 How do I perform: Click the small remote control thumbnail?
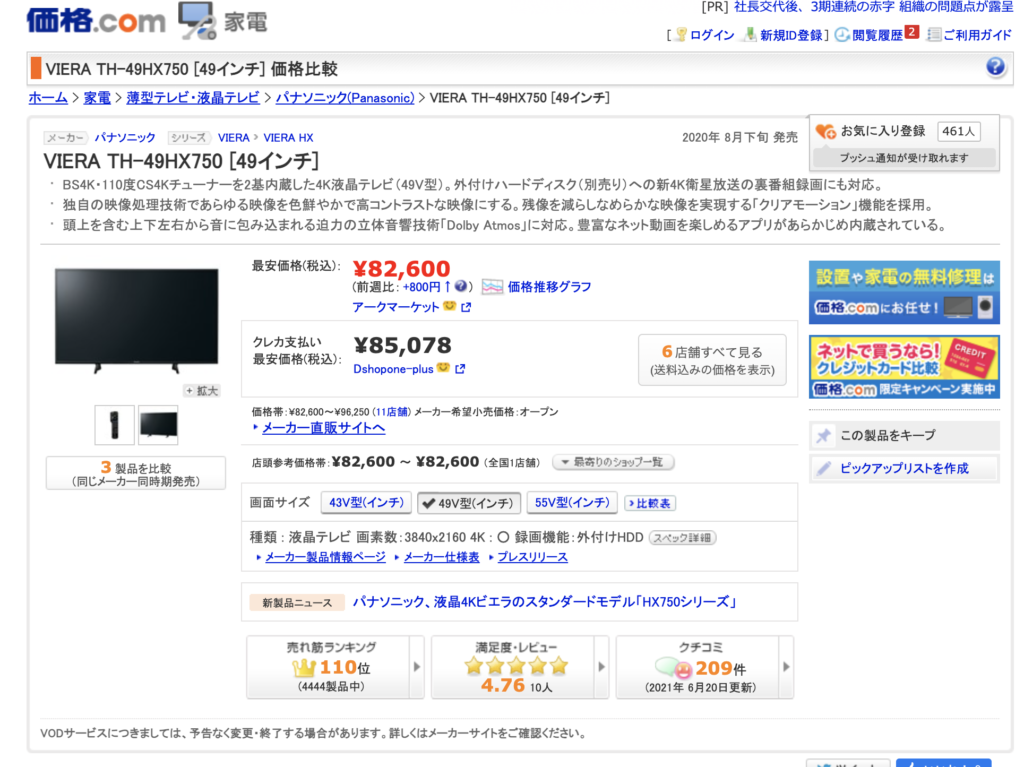(x=114, y=425)
